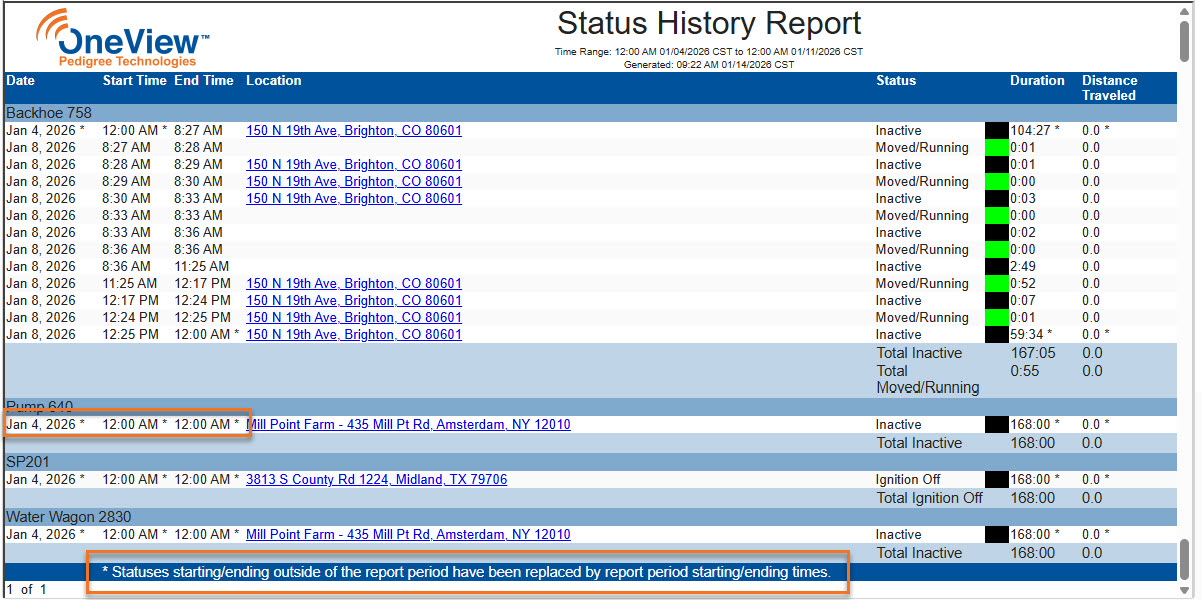
Task: Click the Backhoe 758 group heading
Action: [49, 113]
